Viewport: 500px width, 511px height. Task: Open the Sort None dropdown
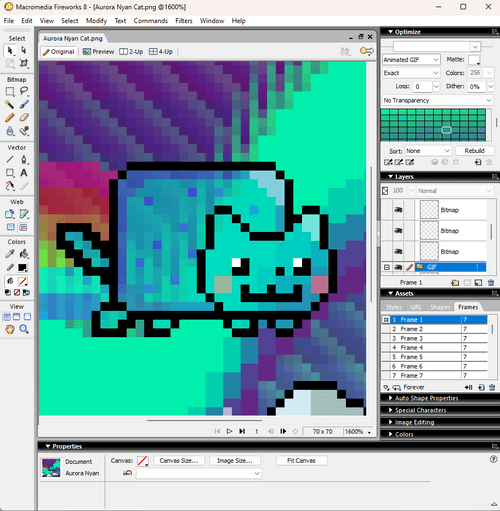coord(447,151)
